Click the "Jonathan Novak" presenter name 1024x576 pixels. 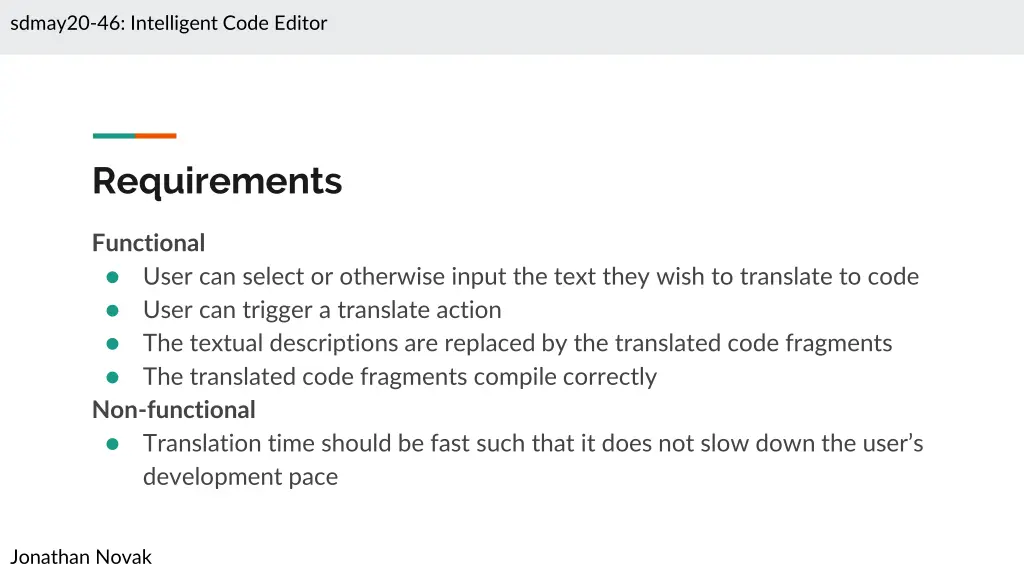[x=81, y=557]
